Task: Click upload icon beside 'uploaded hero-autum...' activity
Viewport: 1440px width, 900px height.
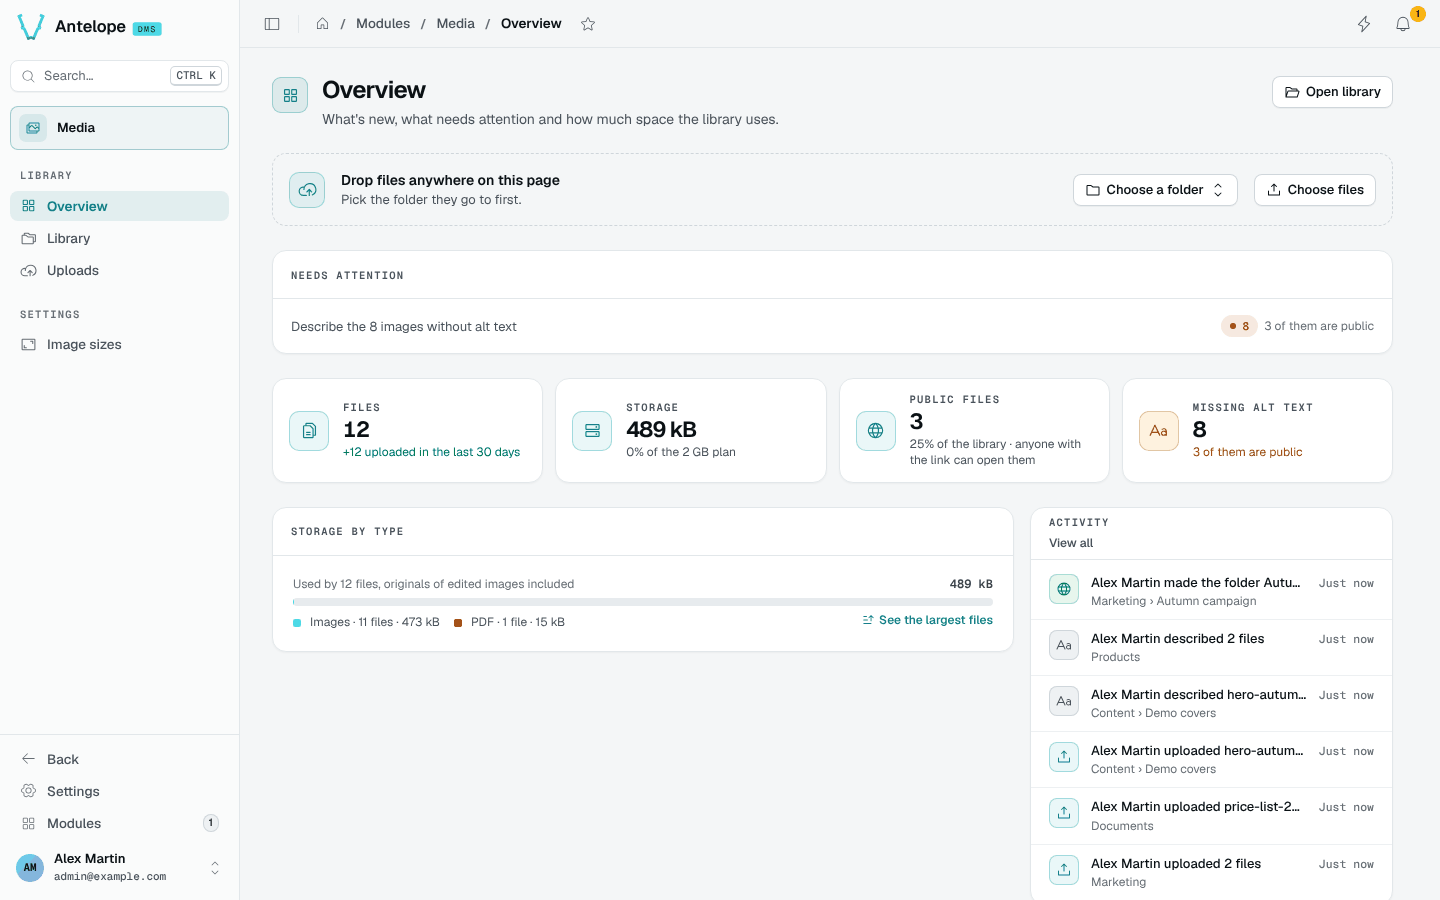Action: (x=1064, y=757)
